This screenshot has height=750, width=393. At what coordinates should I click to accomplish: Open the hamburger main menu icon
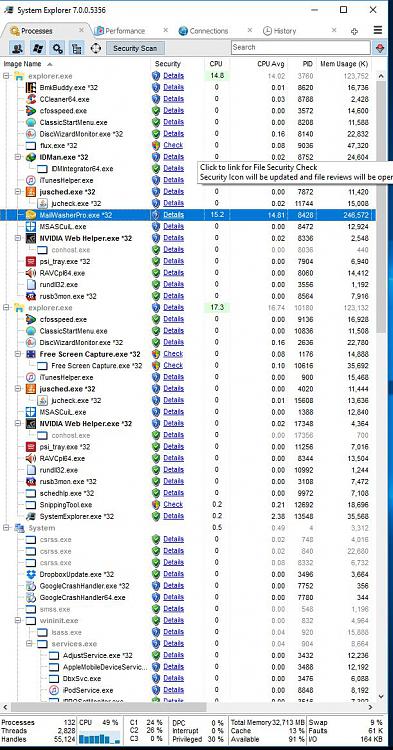click(378, 30)
